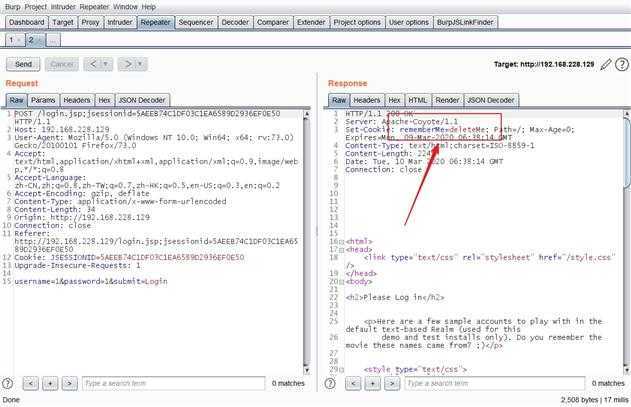The image size is (631, 407).
Task: Collapse the <html> fold marker on line 16
Action: pyautogui.click(x=341, y=242)
